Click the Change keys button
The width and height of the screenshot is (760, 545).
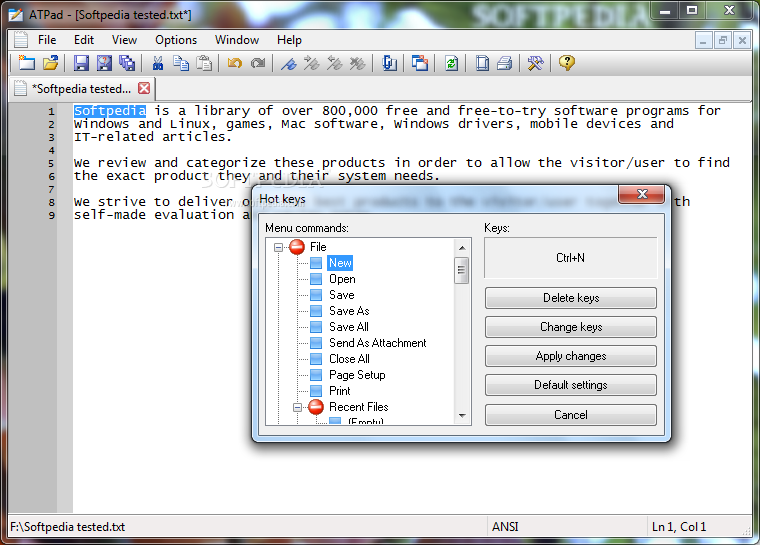point(571,327)
